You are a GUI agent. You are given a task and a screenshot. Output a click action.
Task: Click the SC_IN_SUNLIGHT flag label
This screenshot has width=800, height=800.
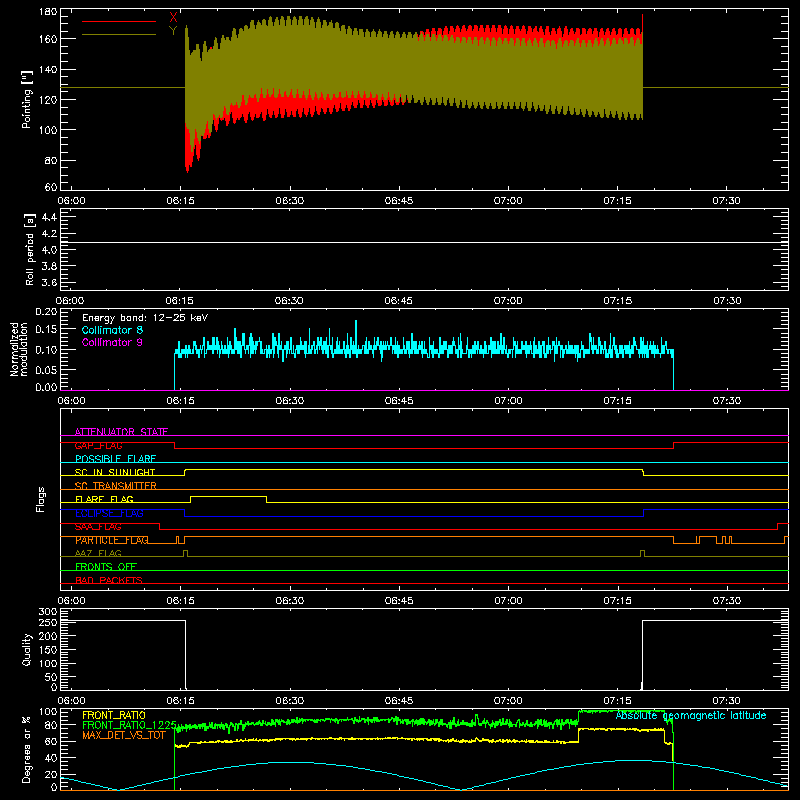point(115,472)
